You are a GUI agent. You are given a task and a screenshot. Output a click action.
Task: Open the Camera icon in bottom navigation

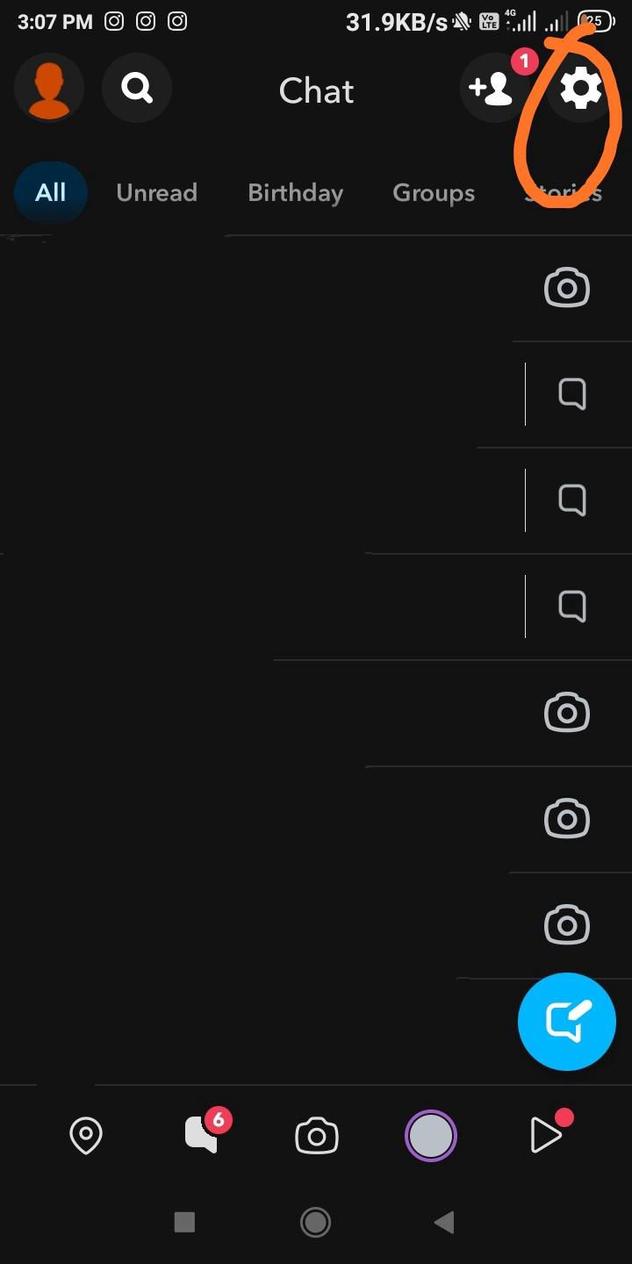click(x=316, y=1135)
